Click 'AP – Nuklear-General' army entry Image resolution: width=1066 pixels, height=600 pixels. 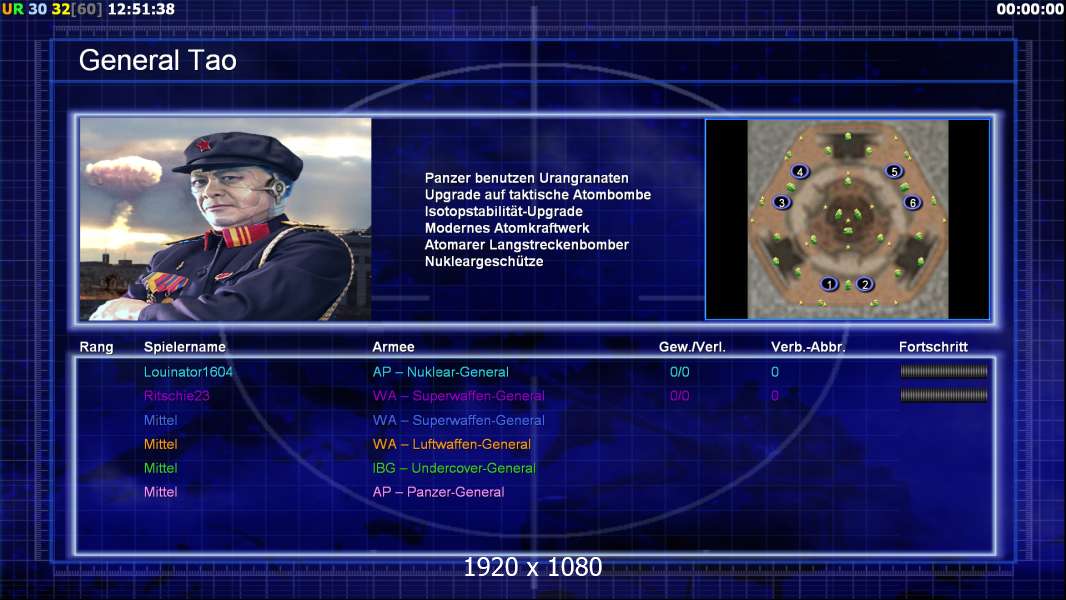point(441,372)
